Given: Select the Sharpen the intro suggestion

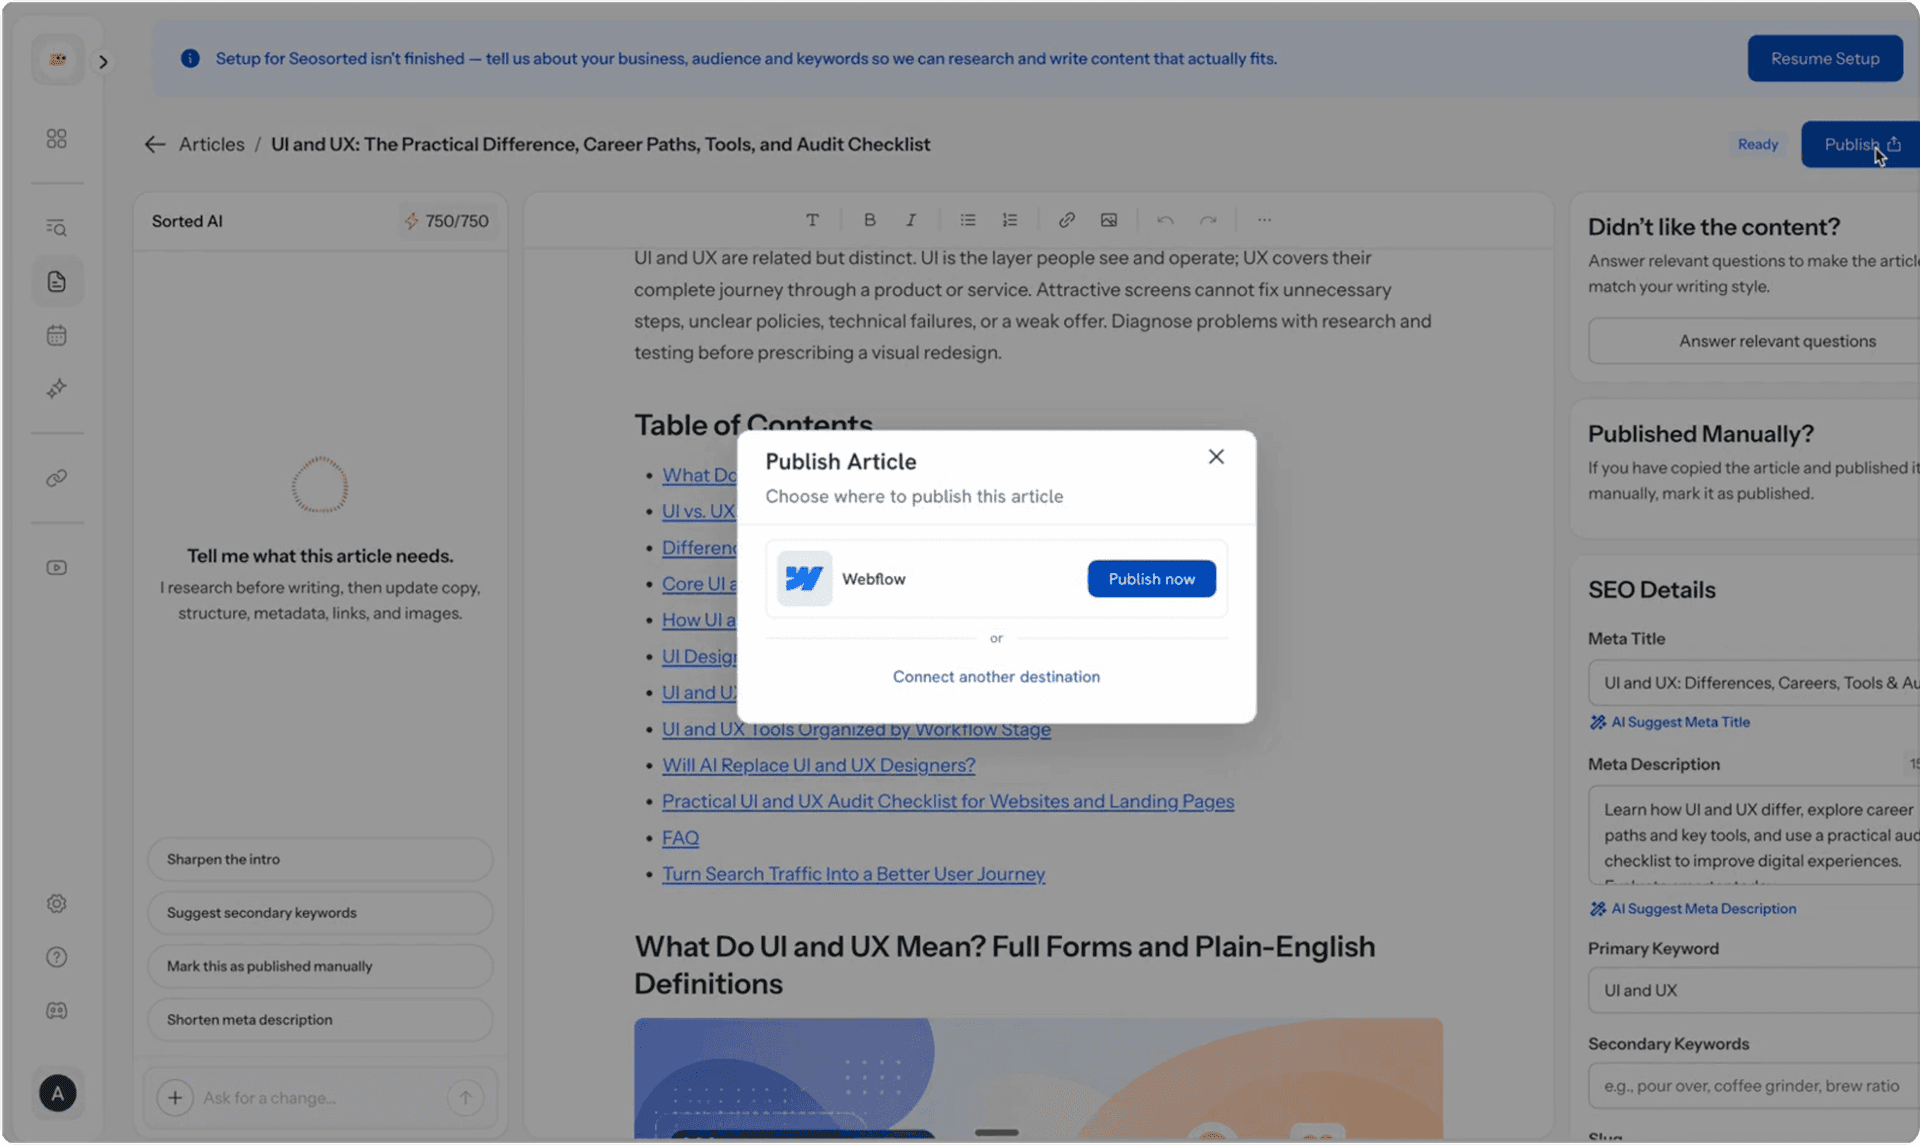Looking at the screenshot, I should (x=320, y=859).
